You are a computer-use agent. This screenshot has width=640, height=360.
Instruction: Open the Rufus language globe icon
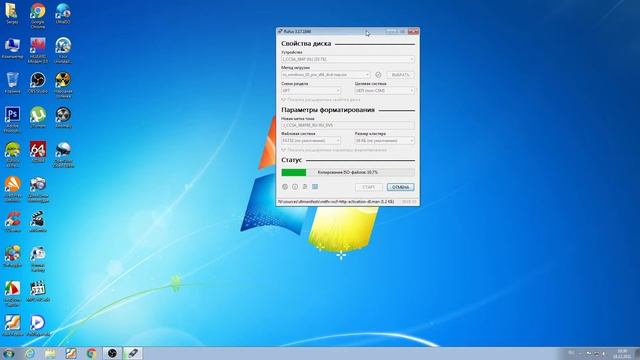coord(285,187)
